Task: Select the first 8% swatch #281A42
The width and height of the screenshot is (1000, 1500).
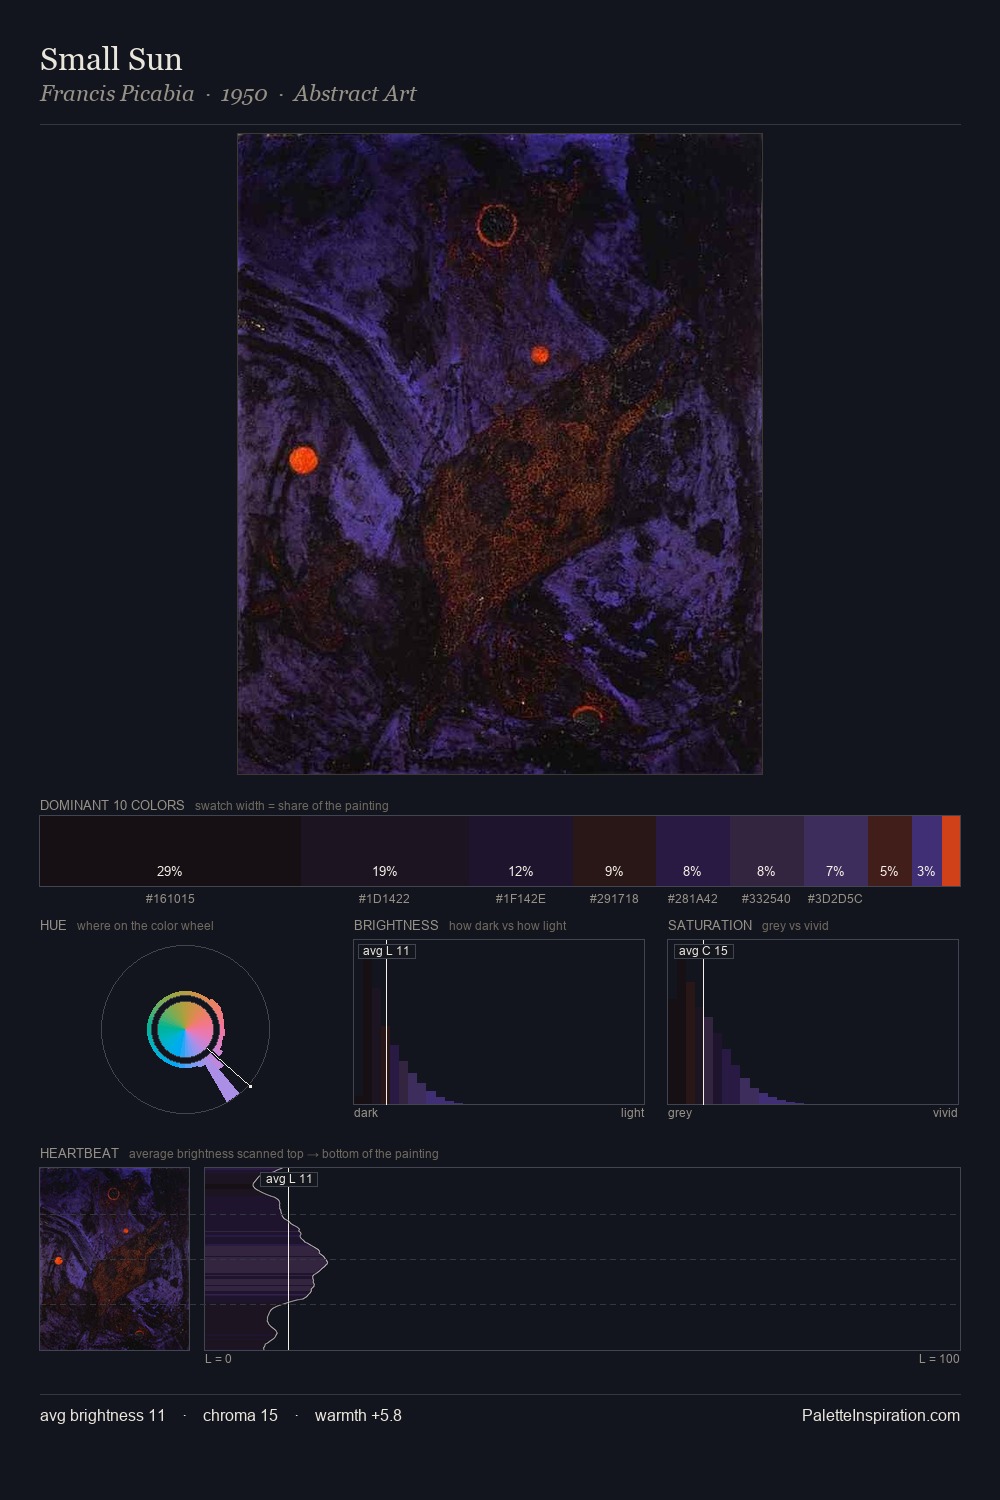Action: pyautogui.click(x=693, y=851)
